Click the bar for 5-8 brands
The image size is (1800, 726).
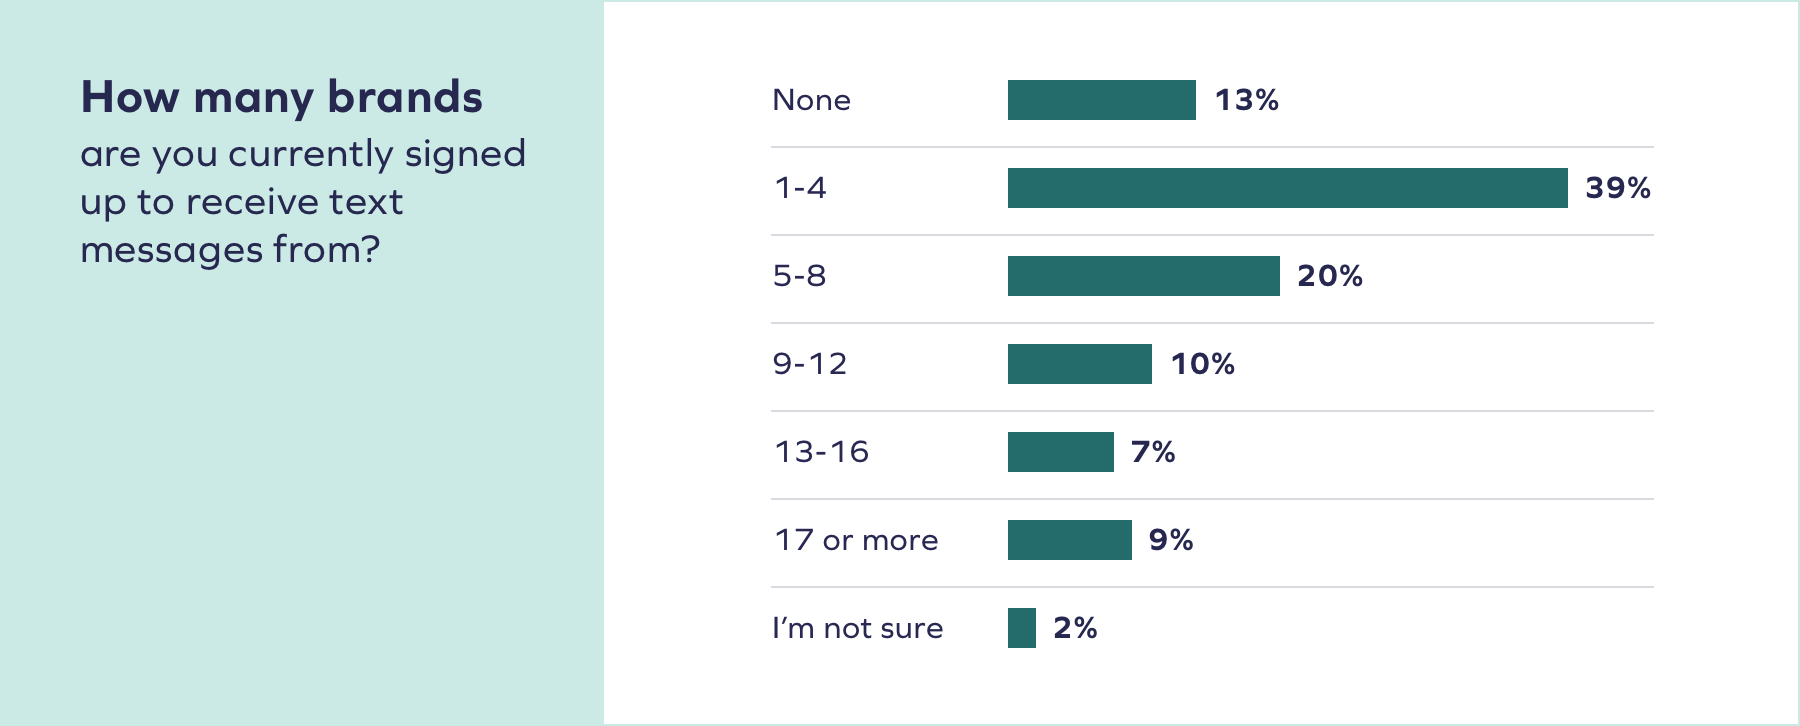(1143, 276)
